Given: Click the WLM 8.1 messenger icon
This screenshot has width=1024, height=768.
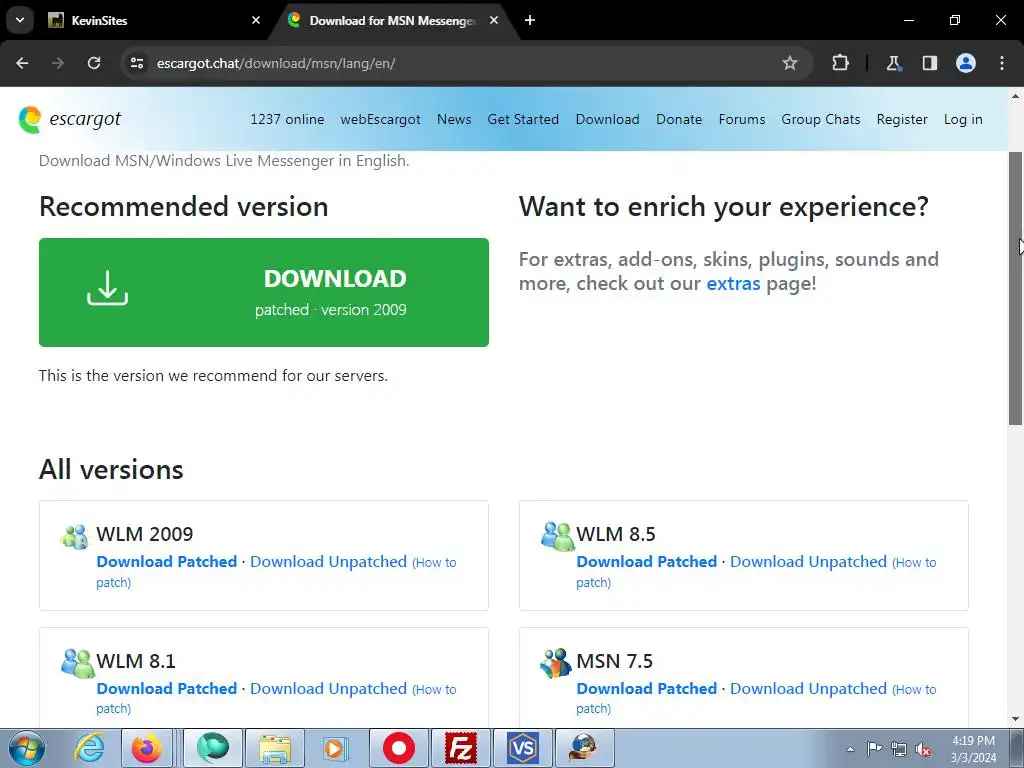Looking at the screenshot, I should (77, 664).
